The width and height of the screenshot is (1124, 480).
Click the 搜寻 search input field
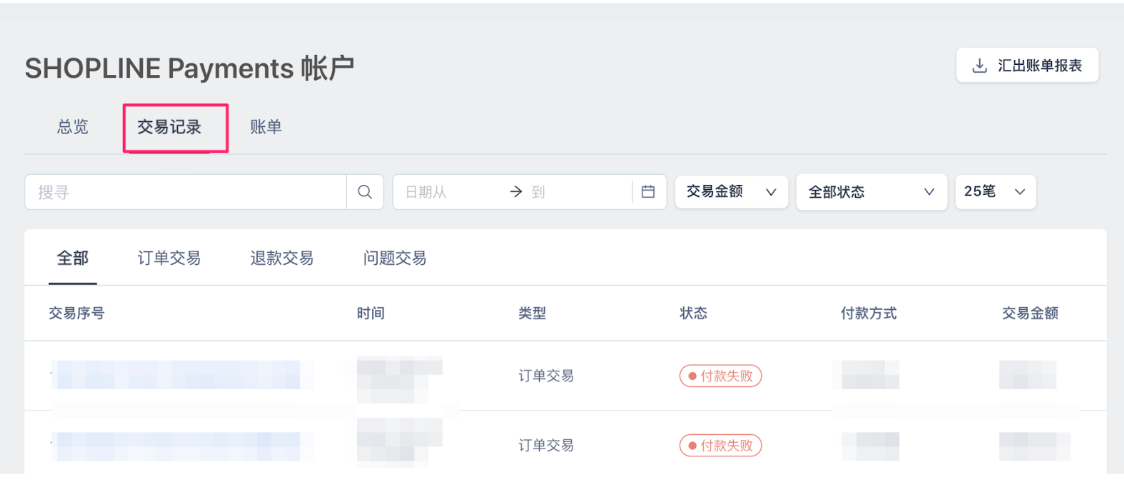(186, 192)
